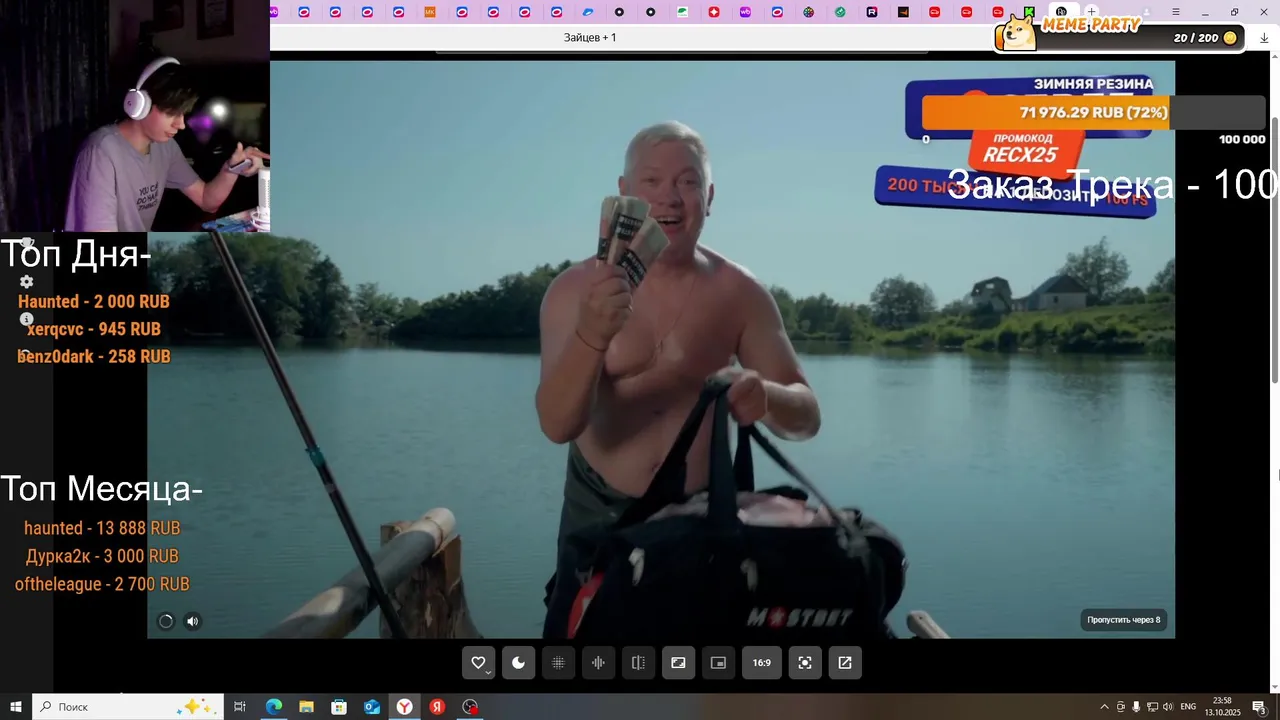Click 'benz0dark - 258 RUB' donor entry

tap(94, 356)
